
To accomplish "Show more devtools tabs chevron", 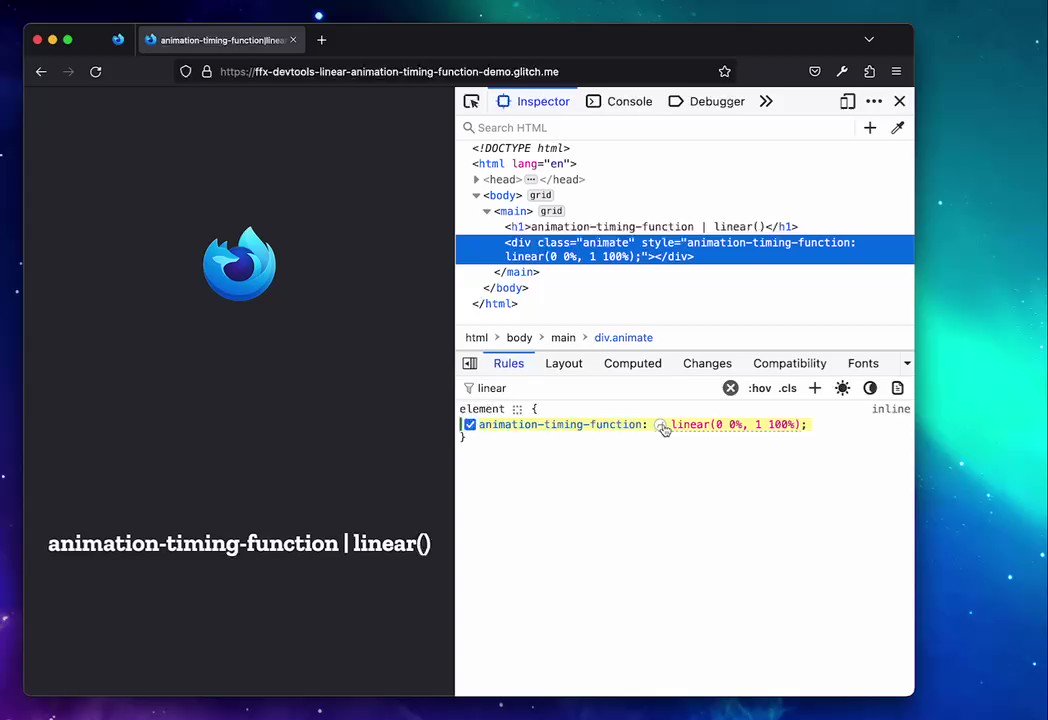I will 766,102.
